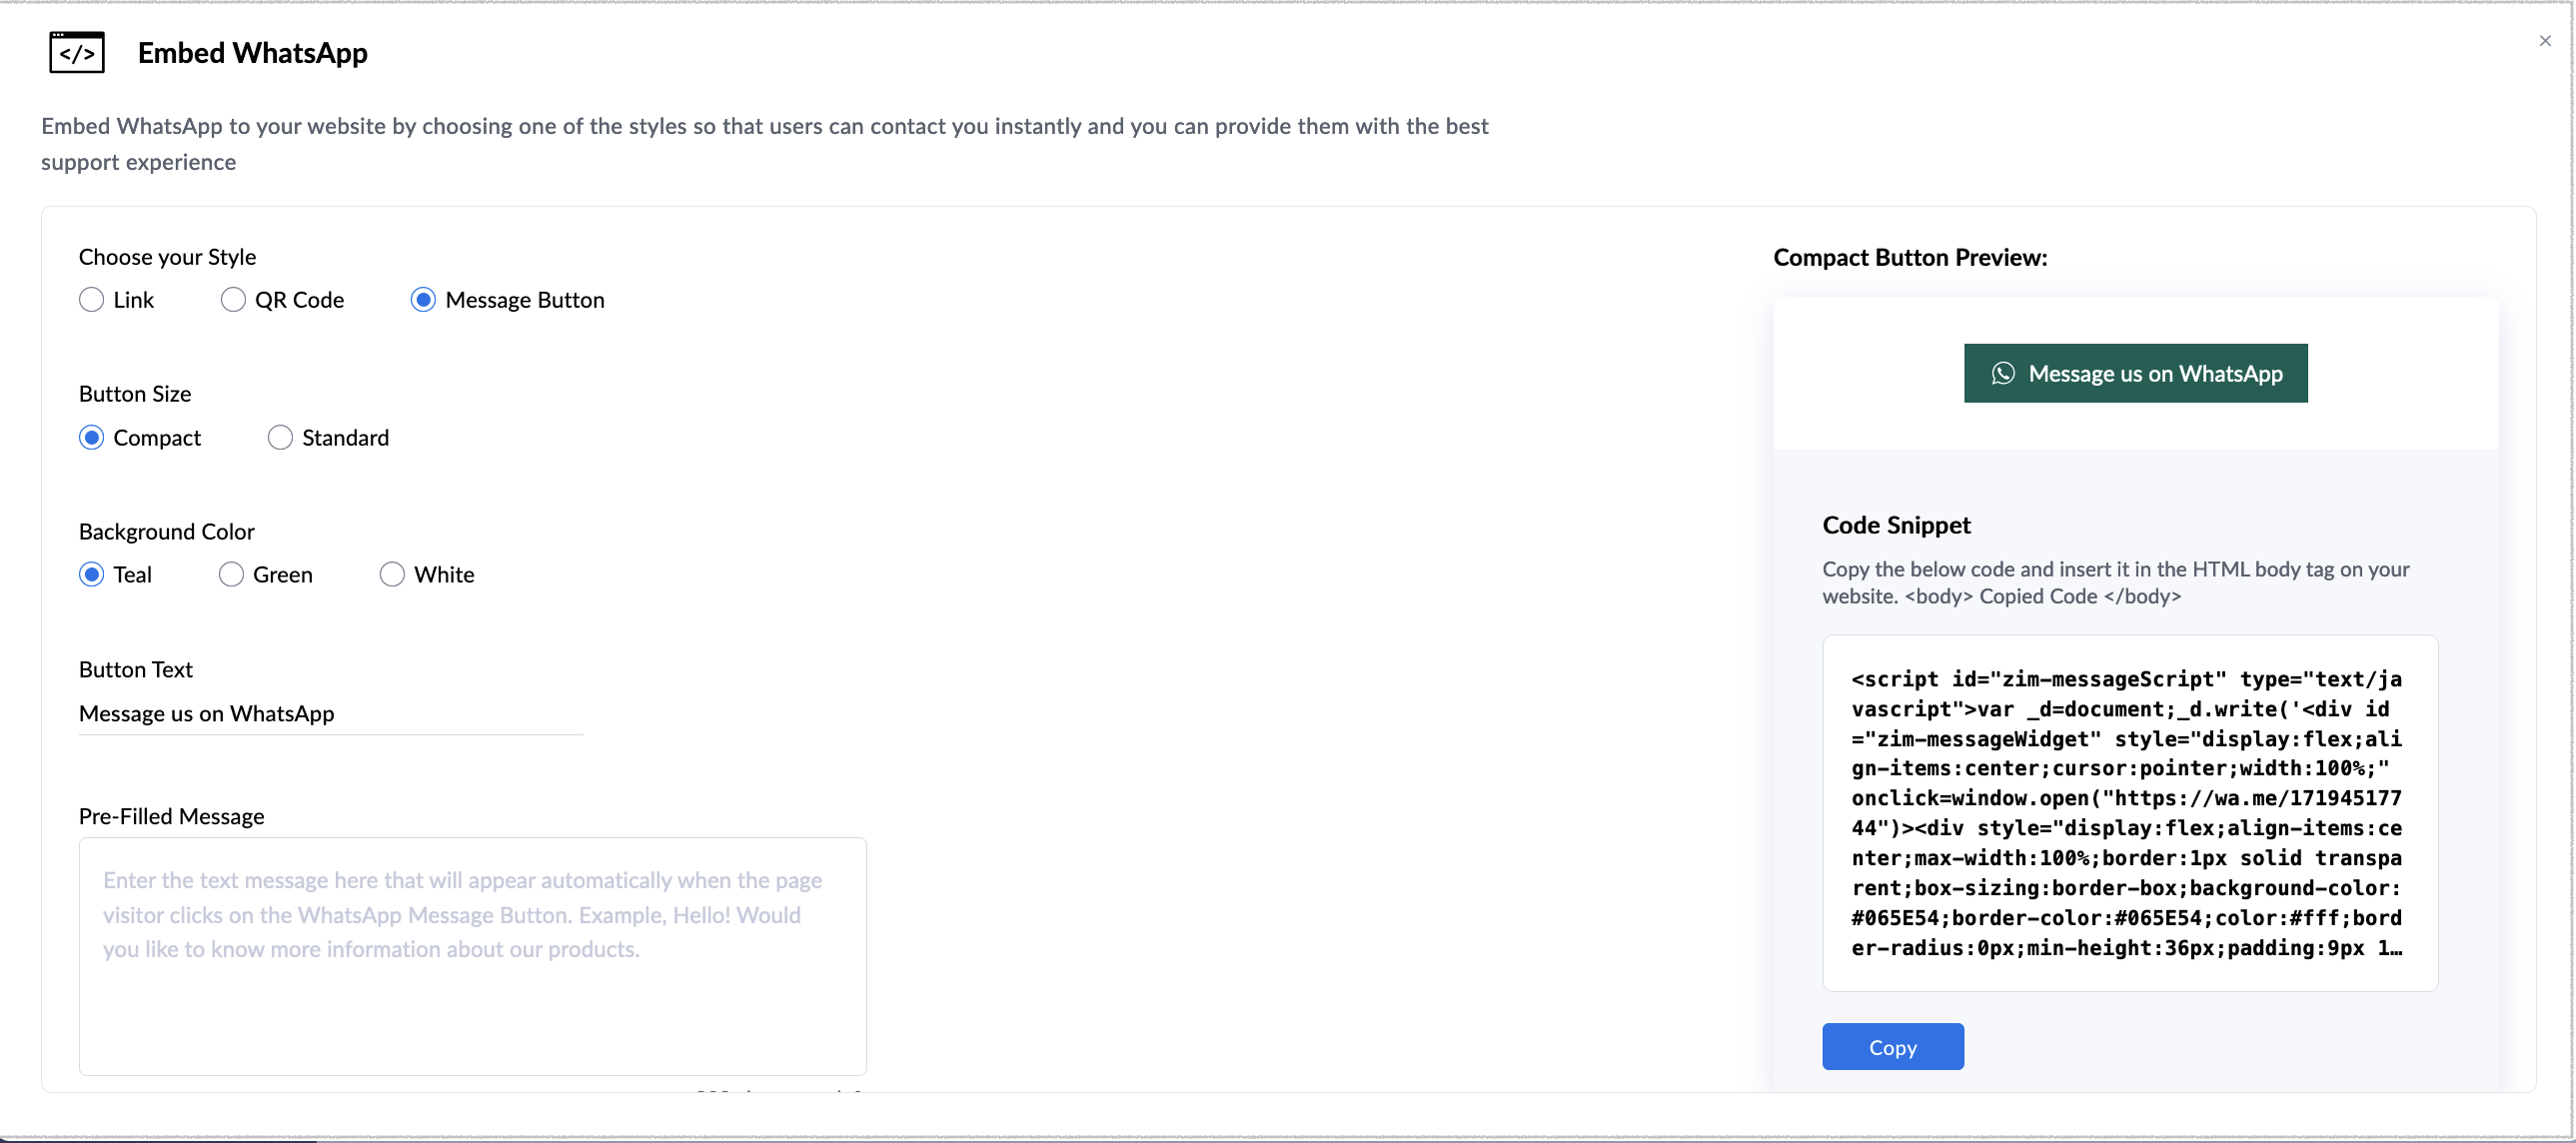Select White background color
The width and height of the screenshot is (2576, 1143).
pos(392,575)
